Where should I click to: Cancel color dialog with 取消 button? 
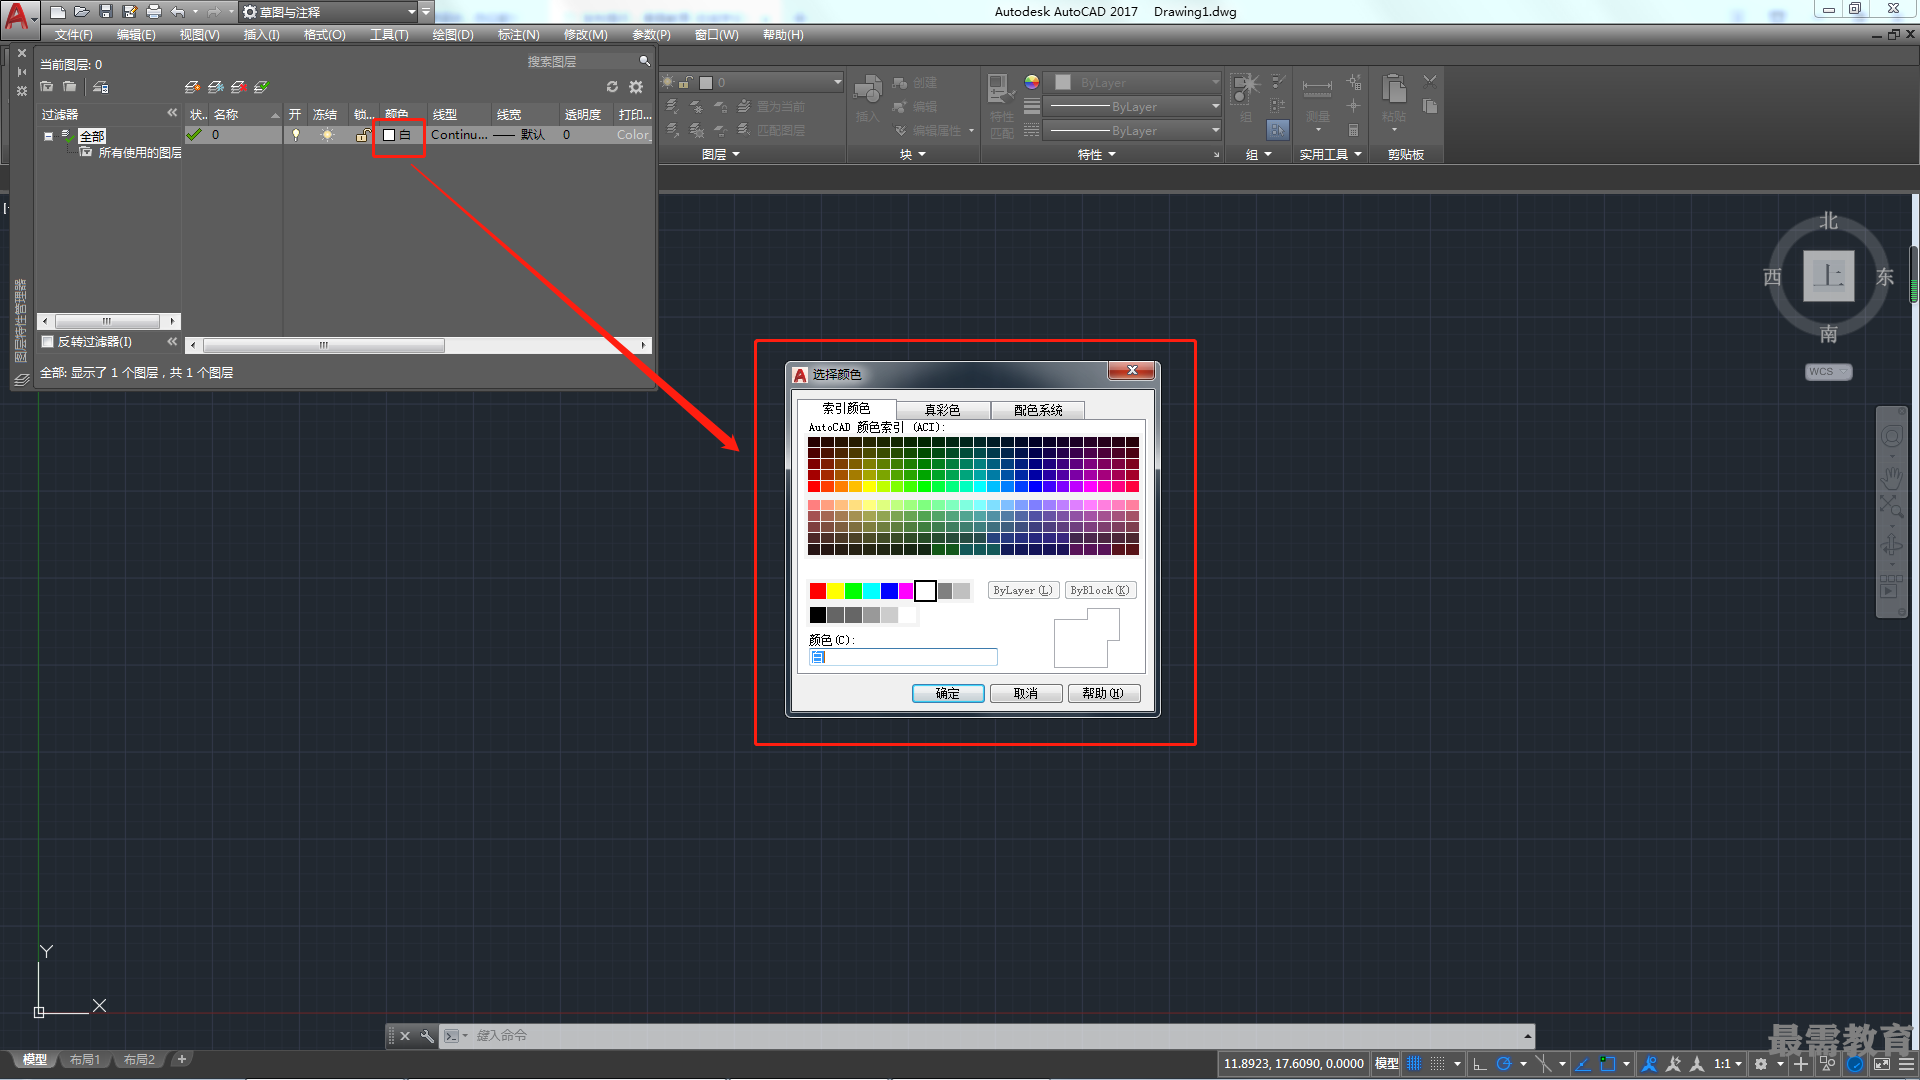pos(1026,693)
